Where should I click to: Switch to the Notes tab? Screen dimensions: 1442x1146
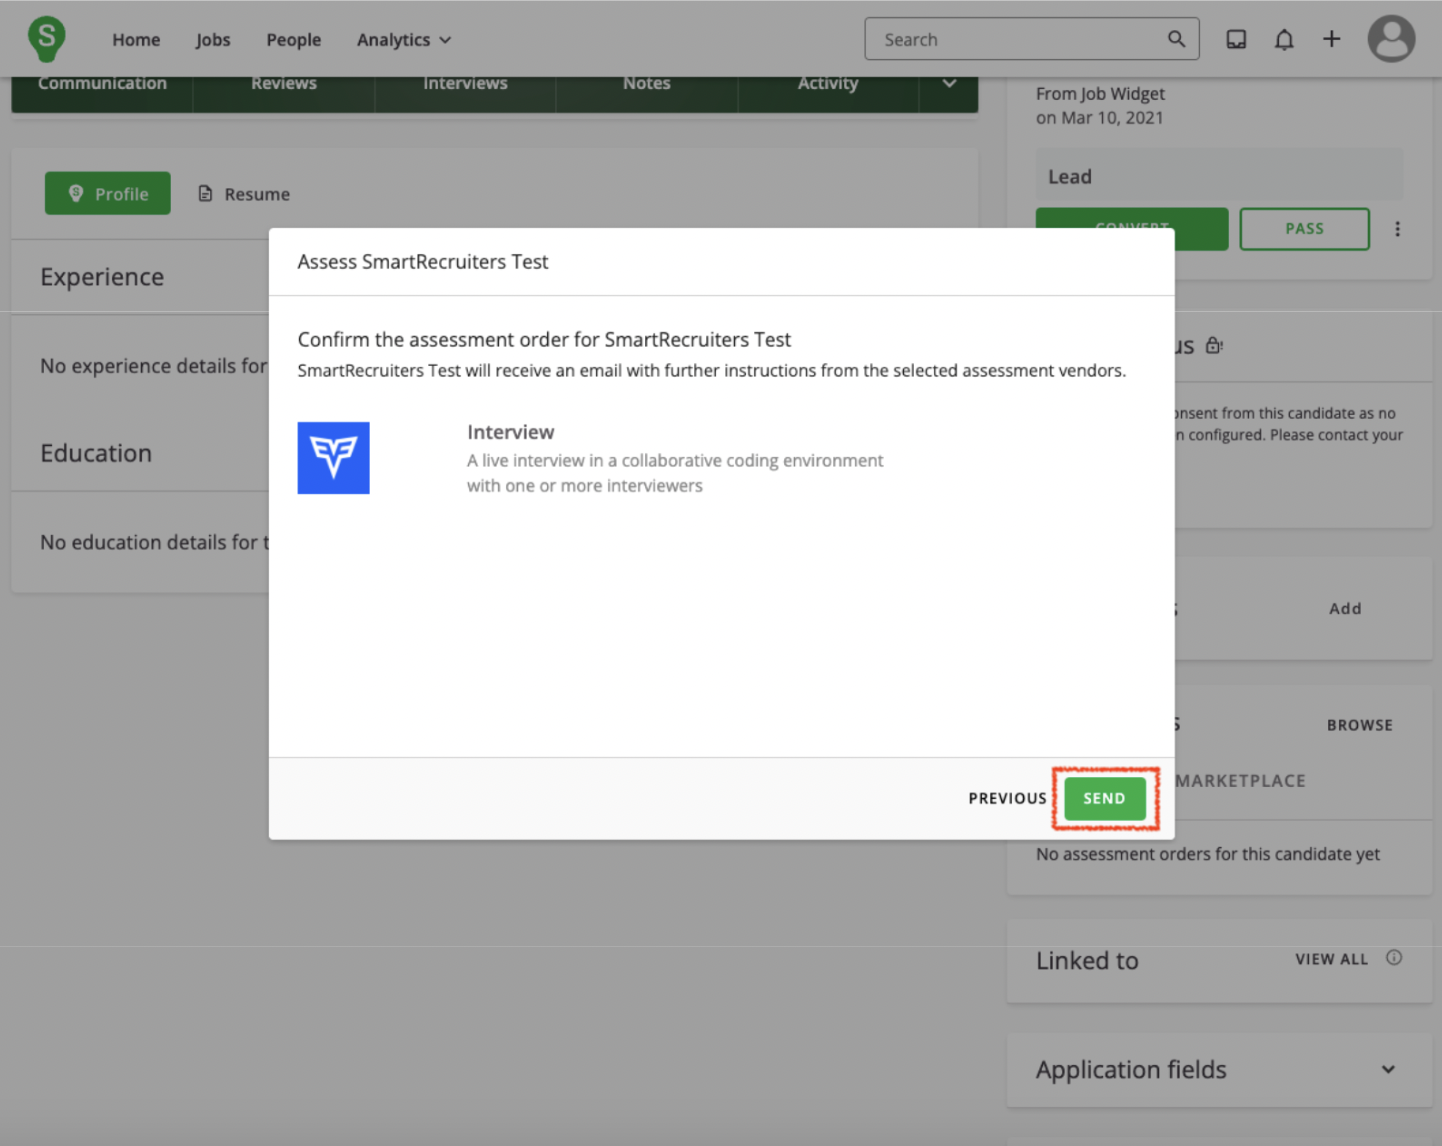click(647, 84)
